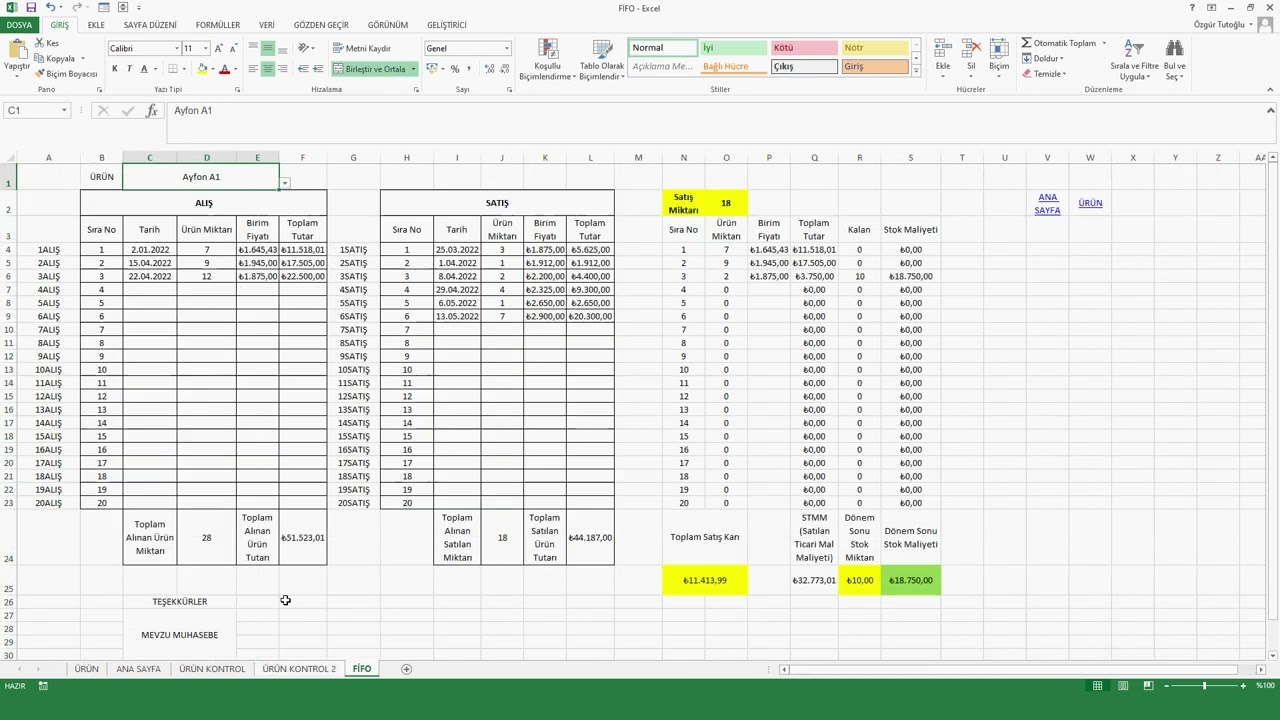Screen dimensions: 1280x720
Task: Click the Save icon in quick access toolbar
Action: point(31,7)
